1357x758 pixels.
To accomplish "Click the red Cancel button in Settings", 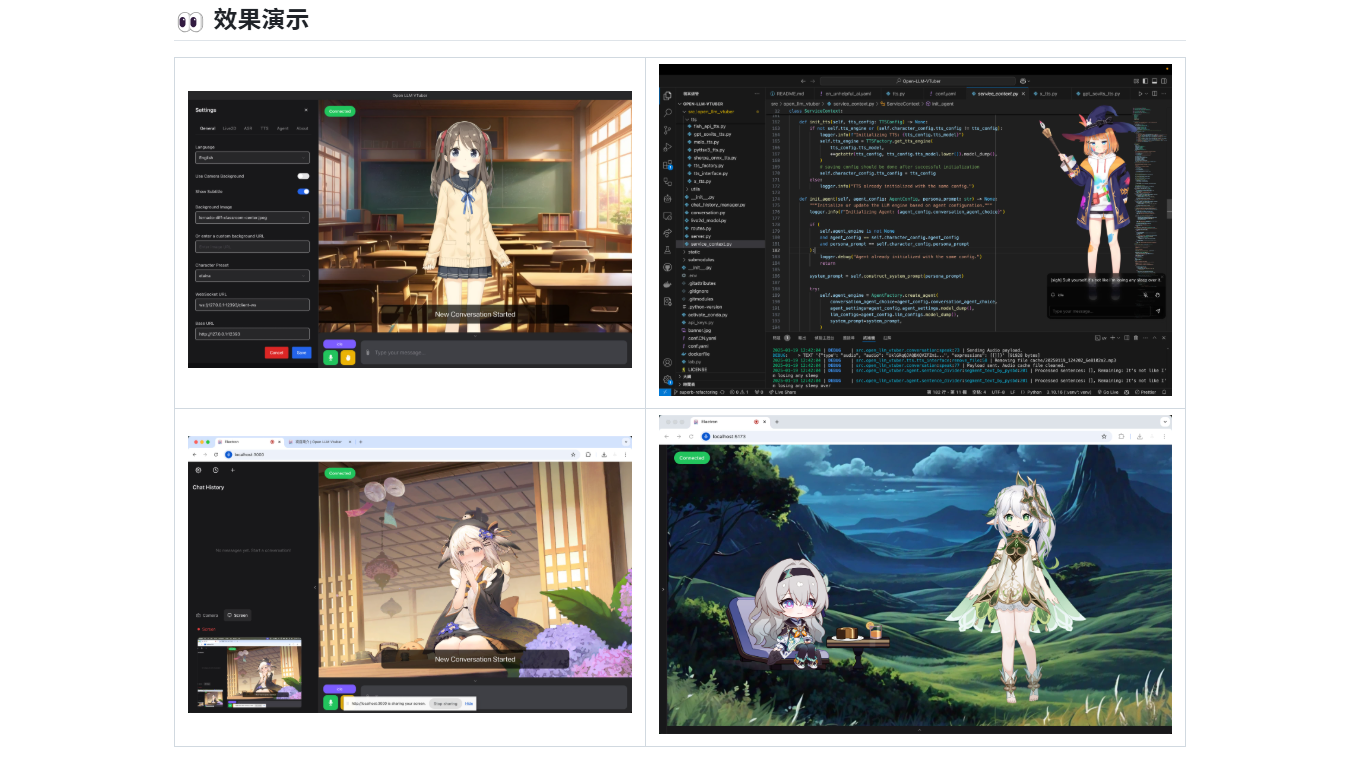I will [x=276, y=352].
